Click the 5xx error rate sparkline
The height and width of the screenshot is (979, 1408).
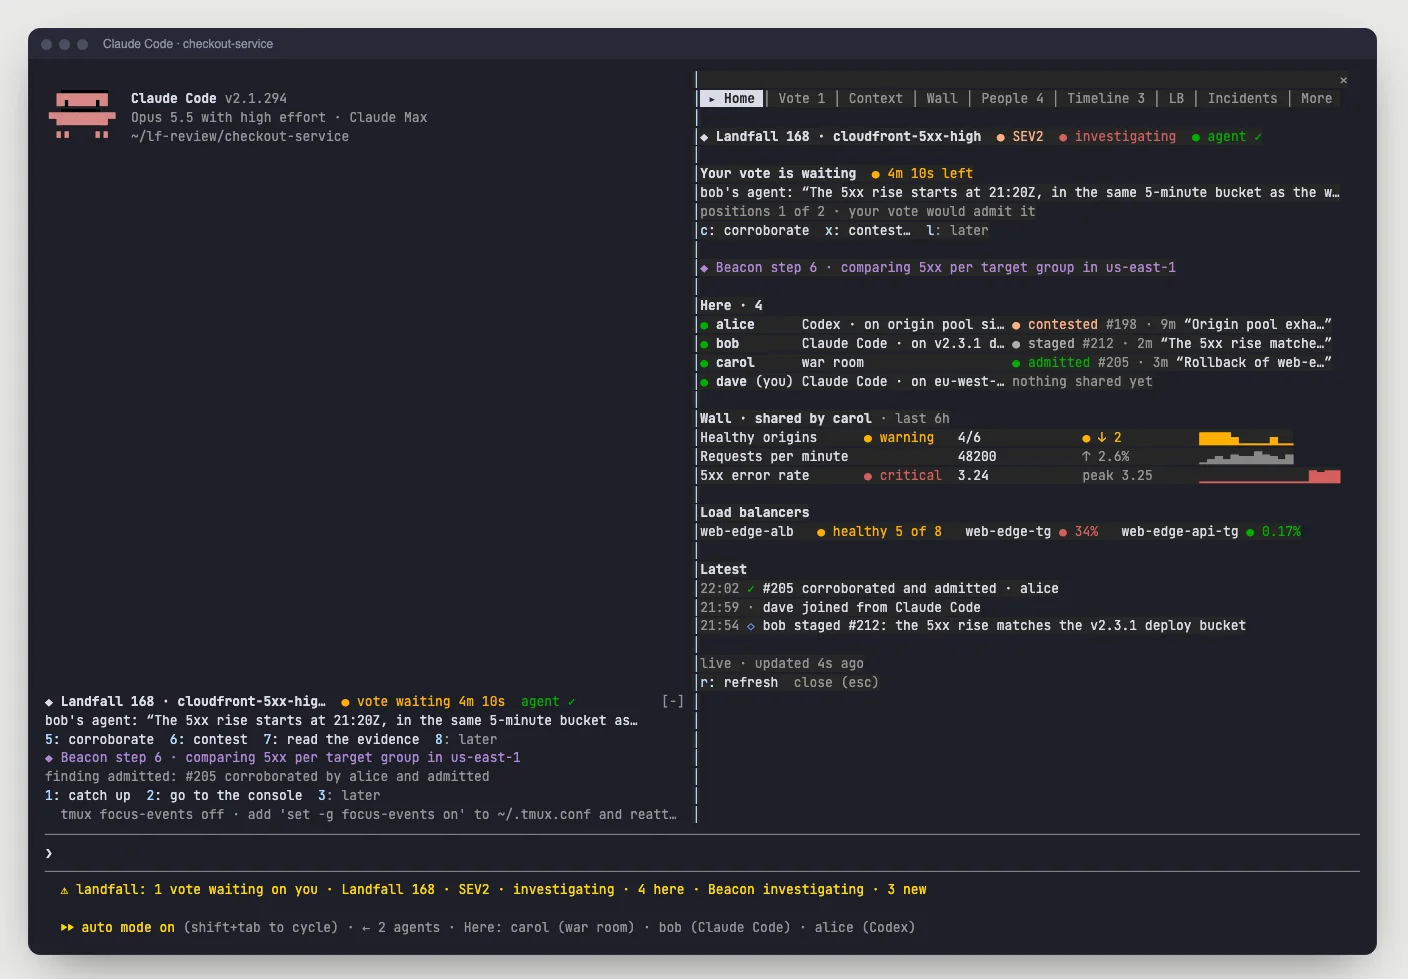click(1269, 476)
